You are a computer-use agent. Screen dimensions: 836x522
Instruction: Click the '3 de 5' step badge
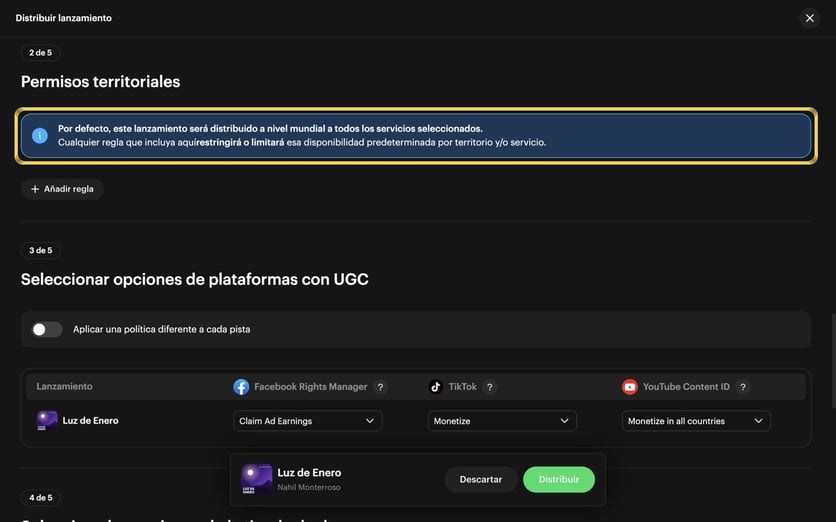point(41,250)
